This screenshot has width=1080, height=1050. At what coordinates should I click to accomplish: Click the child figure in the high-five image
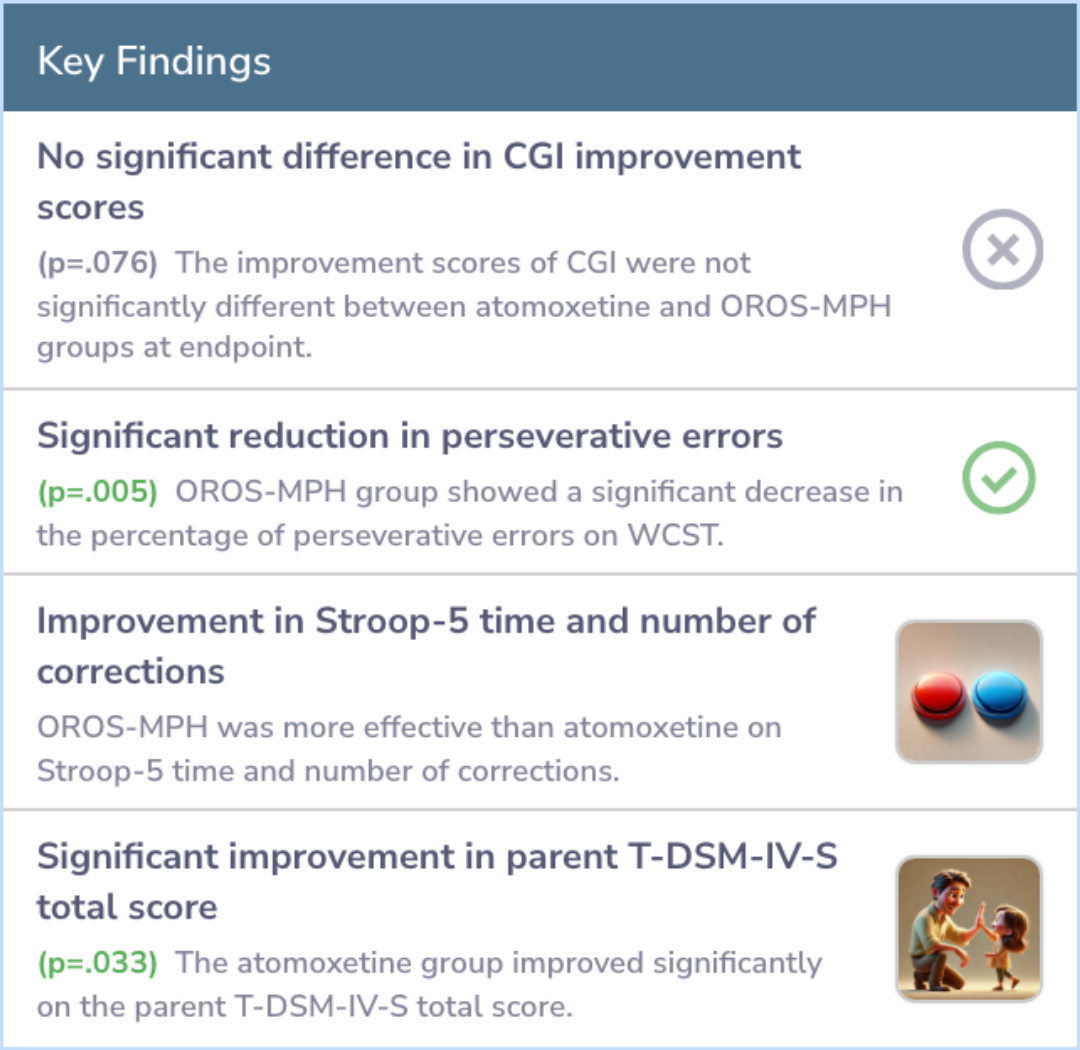point(1008,946)
